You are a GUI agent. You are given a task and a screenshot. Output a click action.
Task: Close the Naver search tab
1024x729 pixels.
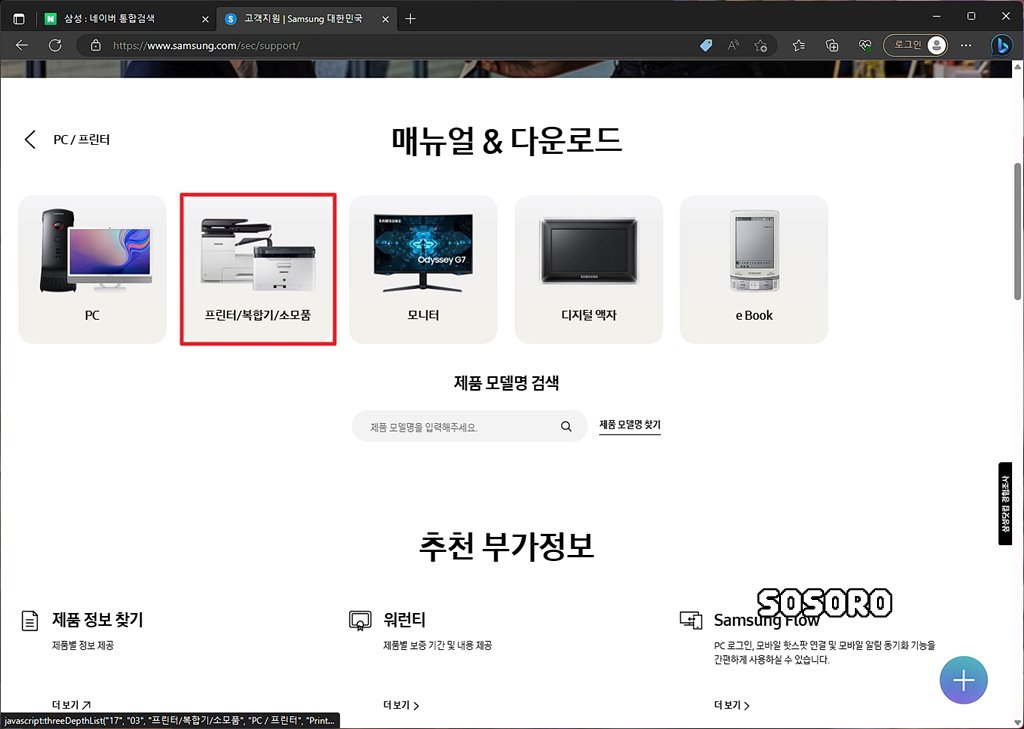[x=205, y=20]
